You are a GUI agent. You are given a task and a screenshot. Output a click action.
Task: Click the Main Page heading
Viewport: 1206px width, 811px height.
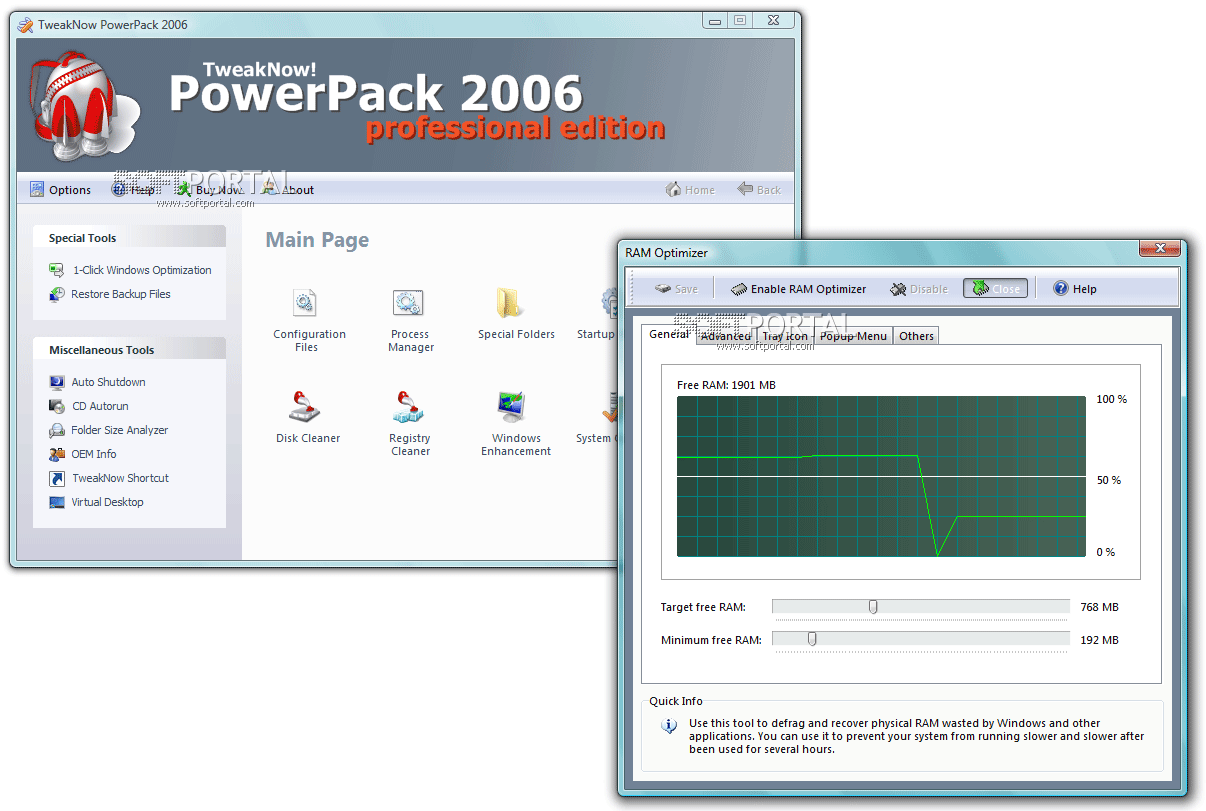click(317, 240)
